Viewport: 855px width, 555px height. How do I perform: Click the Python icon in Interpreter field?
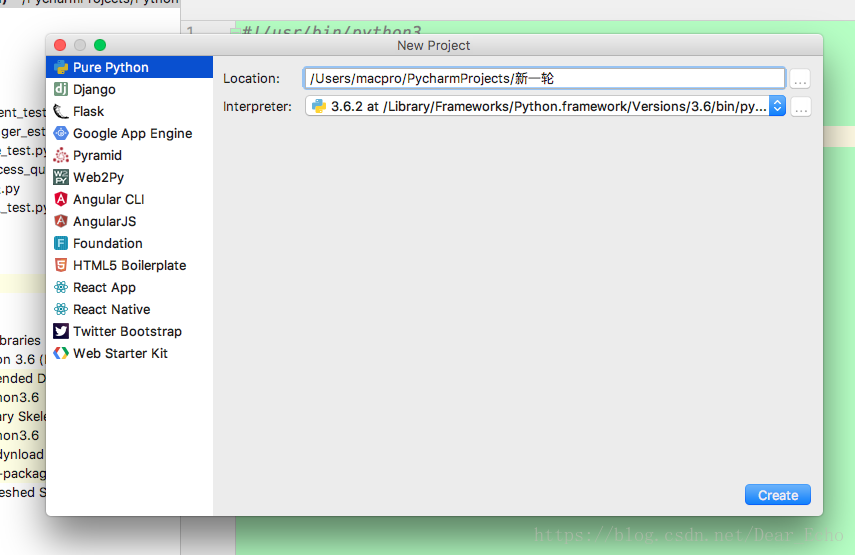319,106
